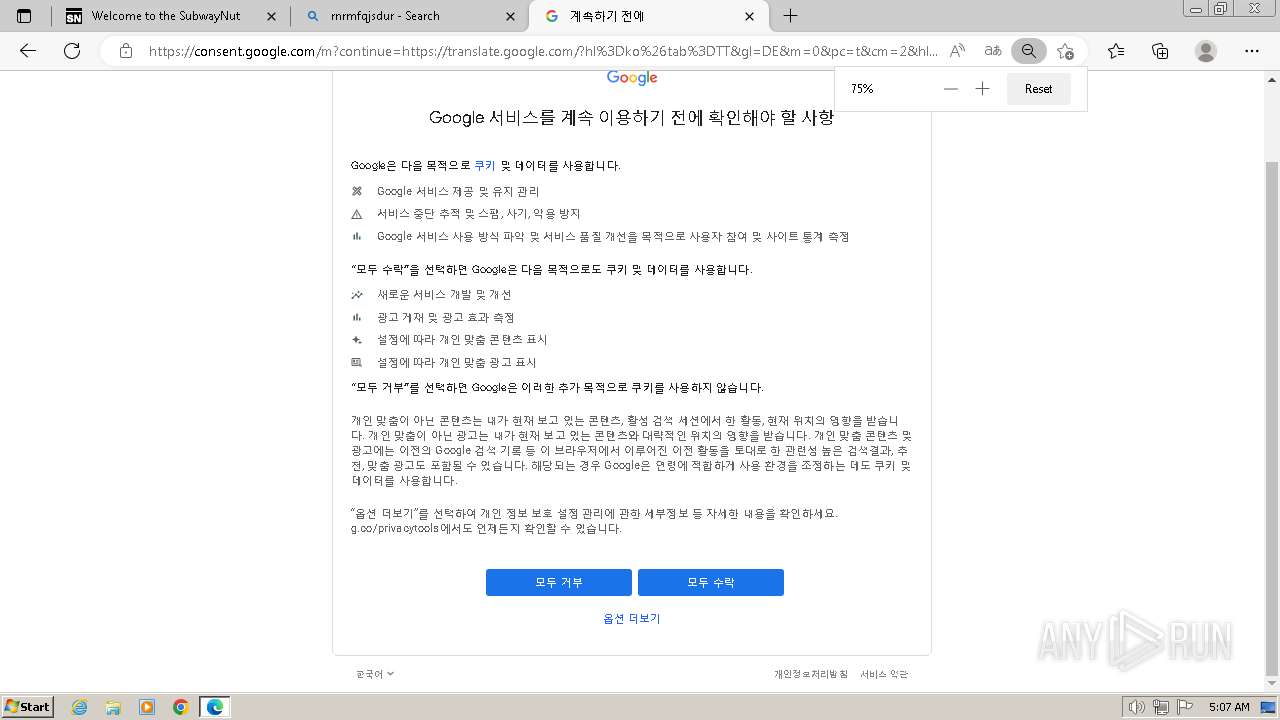Increase zoom with the plus button
This screenshot has height=720, width=1280.
pyautogui.click(x=983, y=89)
